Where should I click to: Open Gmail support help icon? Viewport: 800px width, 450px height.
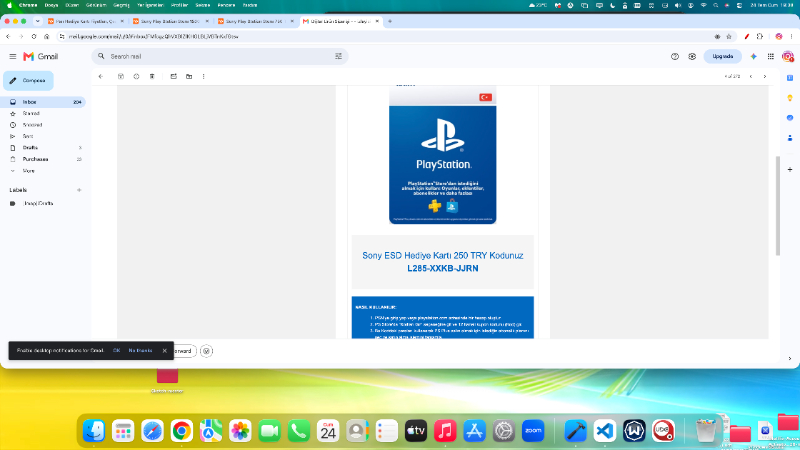(x=675, y=57)
